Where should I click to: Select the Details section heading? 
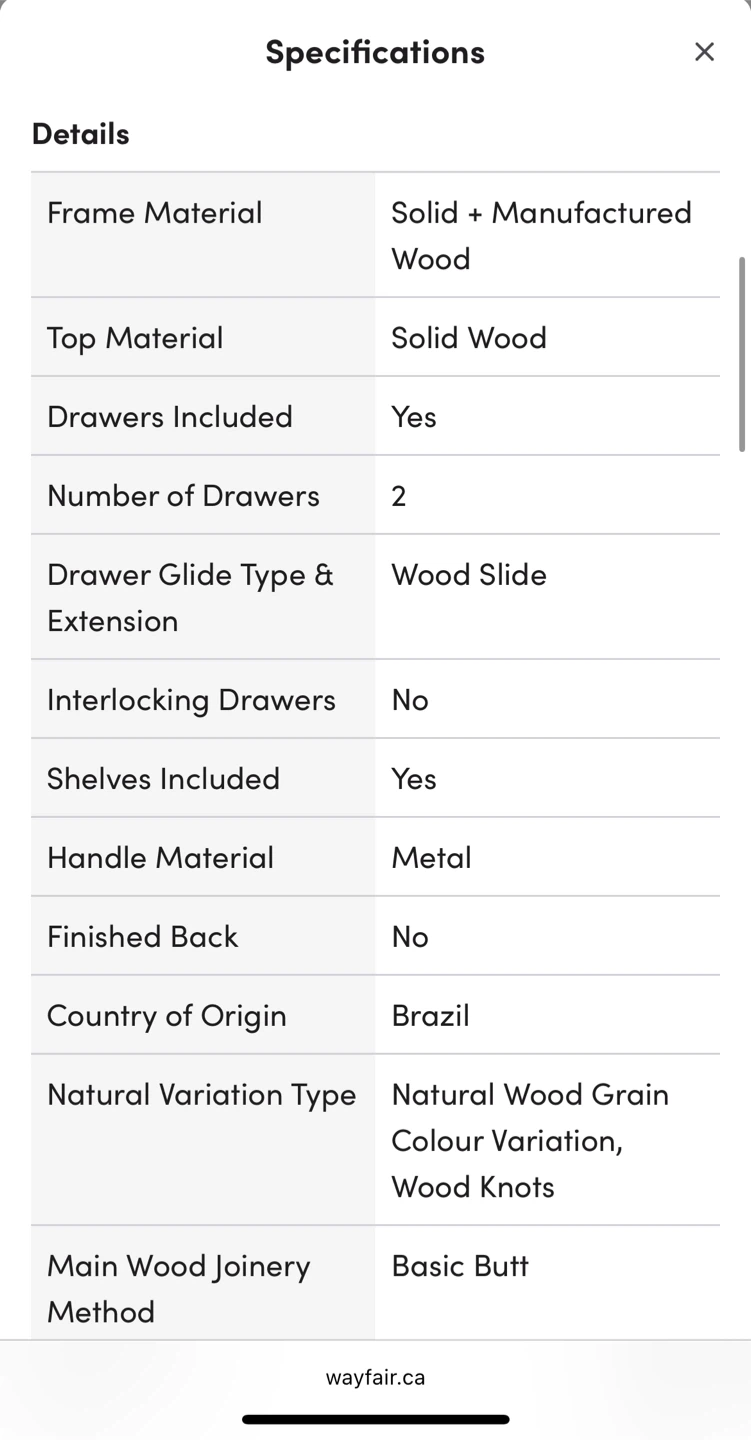tap(81, 133)
